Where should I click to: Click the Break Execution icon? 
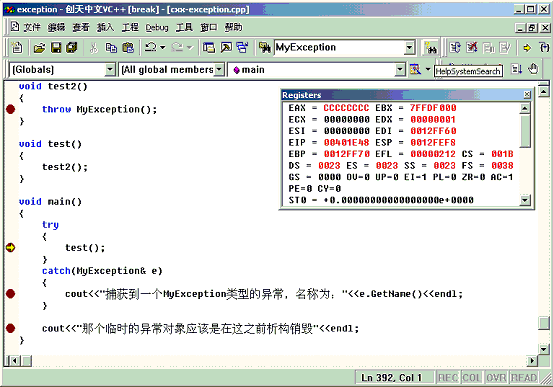click(488, 47)
